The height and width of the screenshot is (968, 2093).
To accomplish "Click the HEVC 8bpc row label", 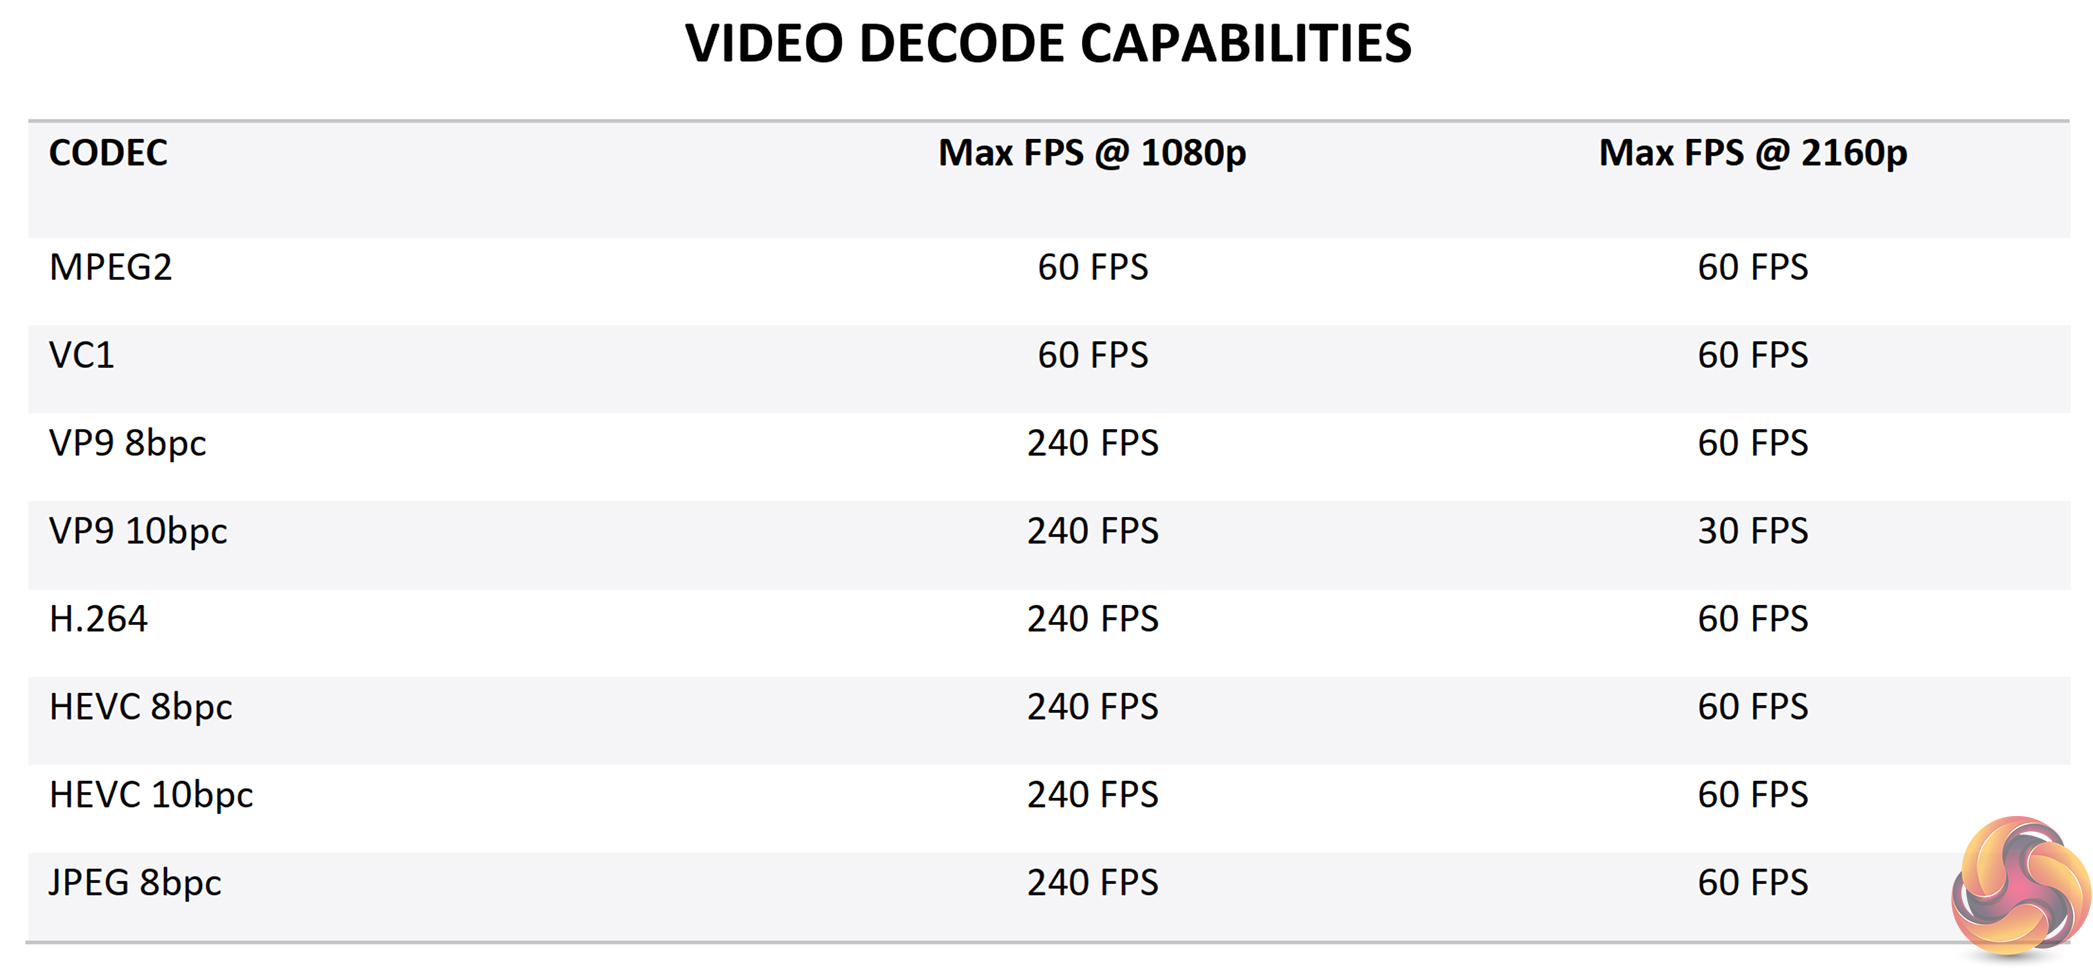I will [x=141, y=707].
